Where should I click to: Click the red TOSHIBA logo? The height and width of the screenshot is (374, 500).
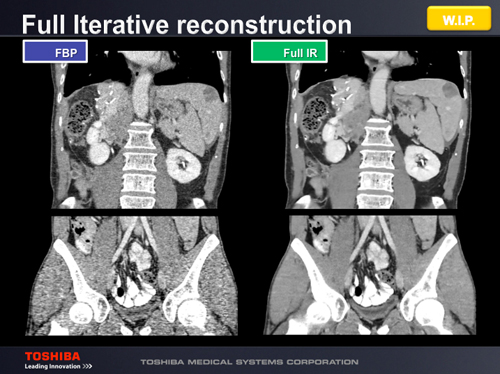tap(53, 356)
